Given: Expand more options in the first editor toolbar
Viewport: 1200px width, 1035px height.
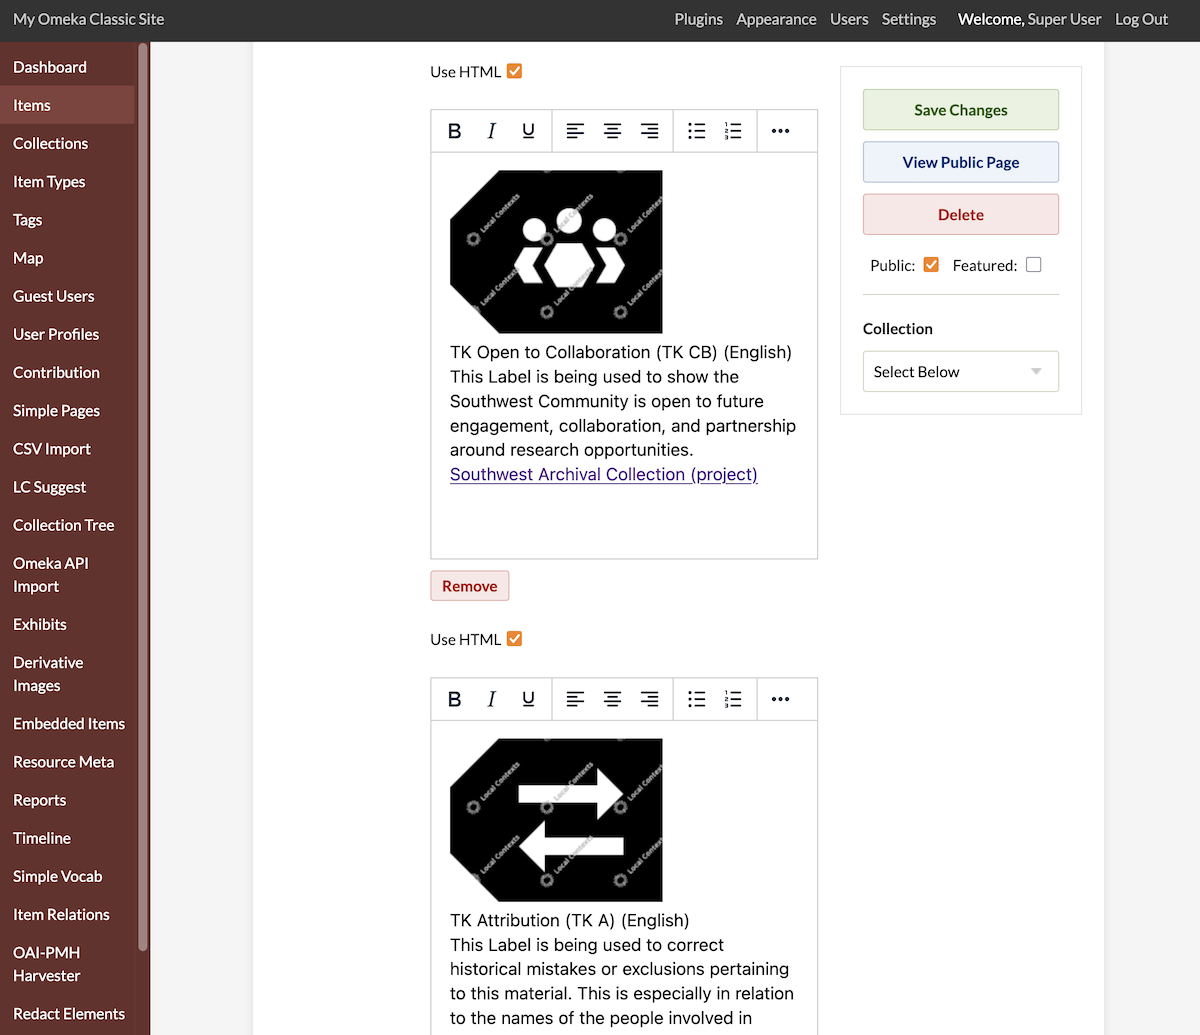Looking at the screenshot, I should [780, 131].
